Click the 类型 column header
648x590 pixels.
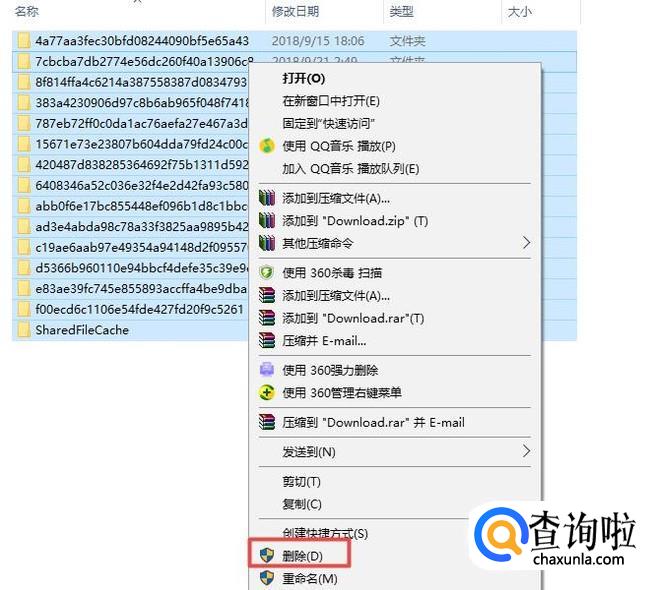[401, 11]
